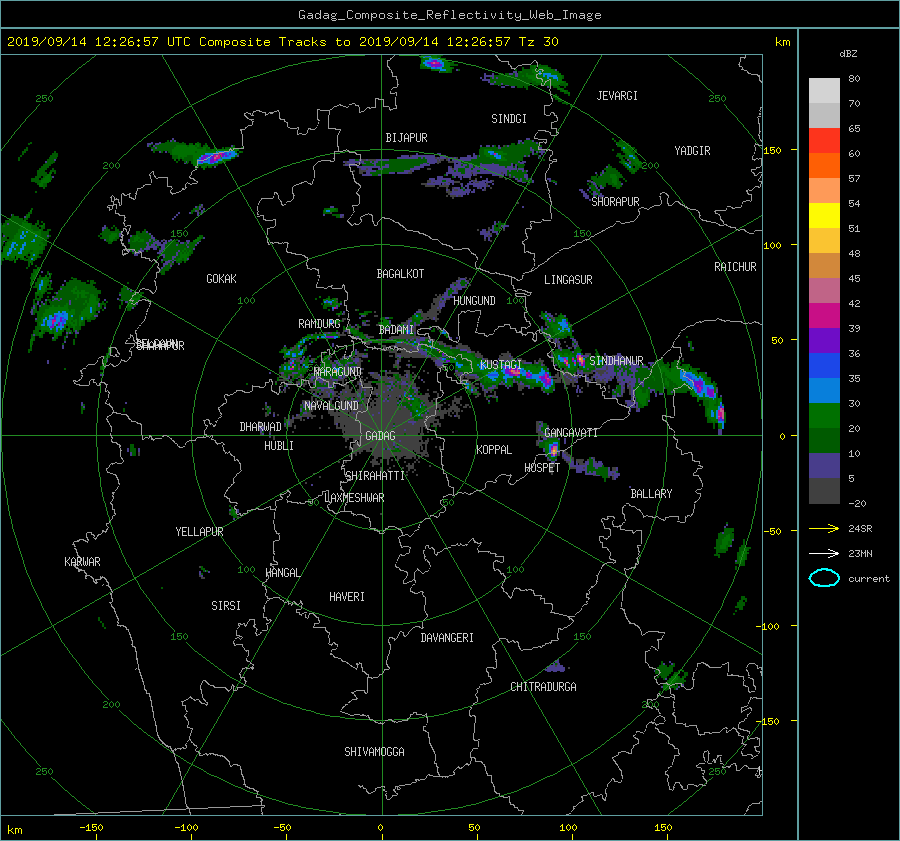This screenshot has width=900, height=841.
Task: Click the SHIVAMOGGA city label
Action: click(x=374, y=751)
